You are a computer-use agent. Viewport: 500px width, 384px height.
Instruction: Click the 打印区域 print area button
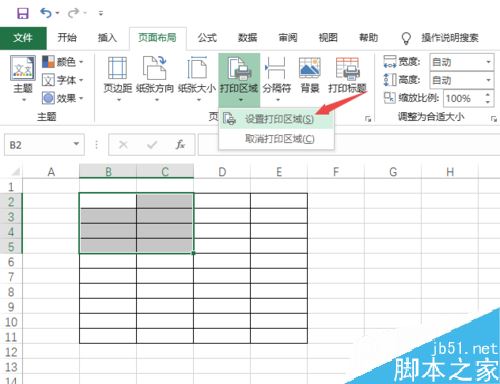pyautogui.click(x=239, y=79)
